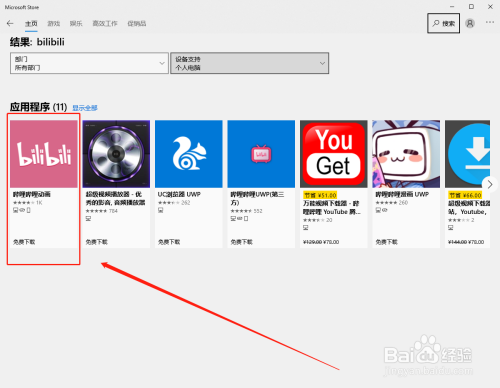Click 免费下载 under 哔哩哔哩UWP(第三方)
Viewport: 500px width, 388px height.
(241, 242)
